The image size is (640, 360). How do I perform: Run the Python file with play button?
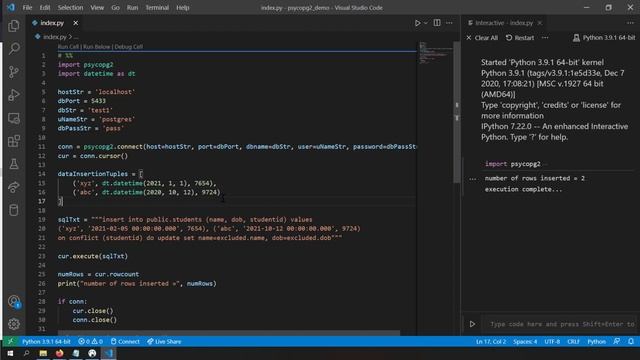(418, 23)
